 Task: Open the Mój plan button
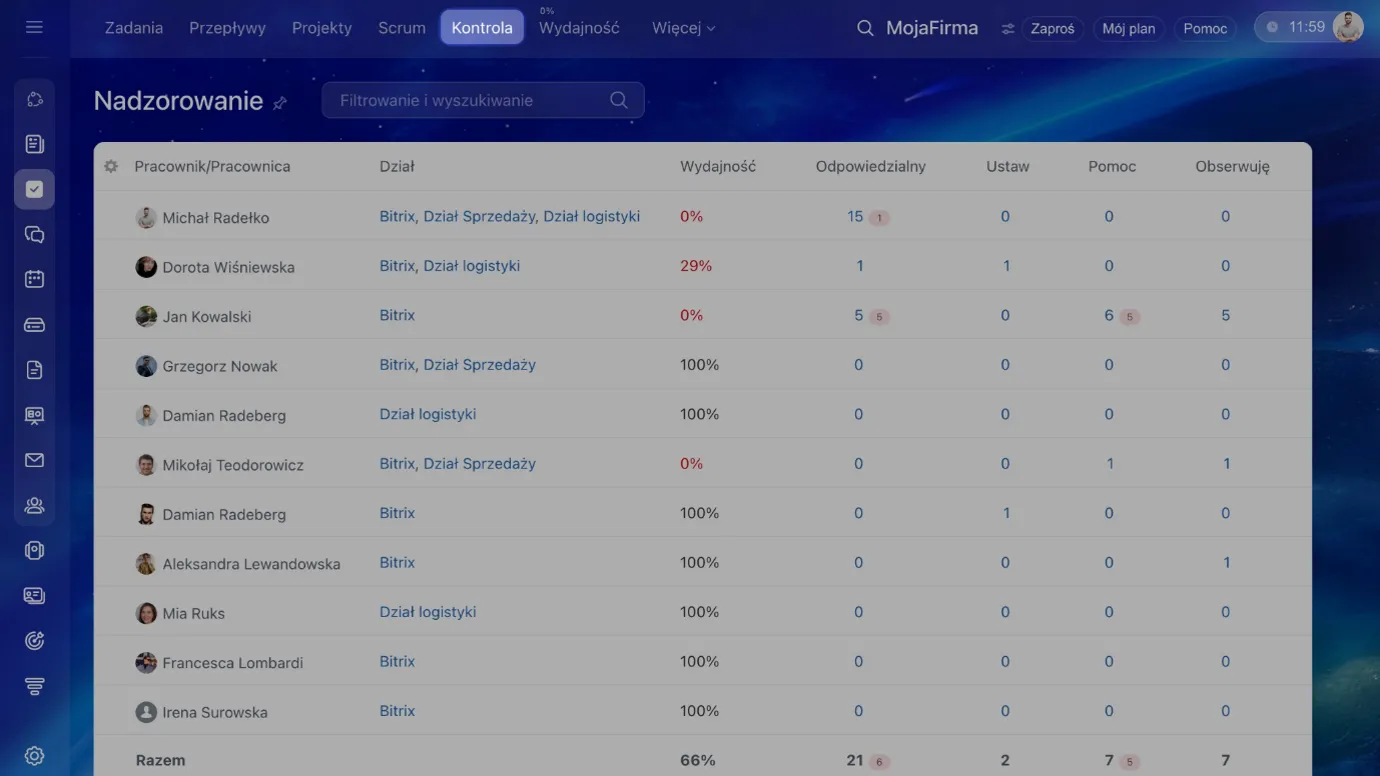pos(1128,29)
